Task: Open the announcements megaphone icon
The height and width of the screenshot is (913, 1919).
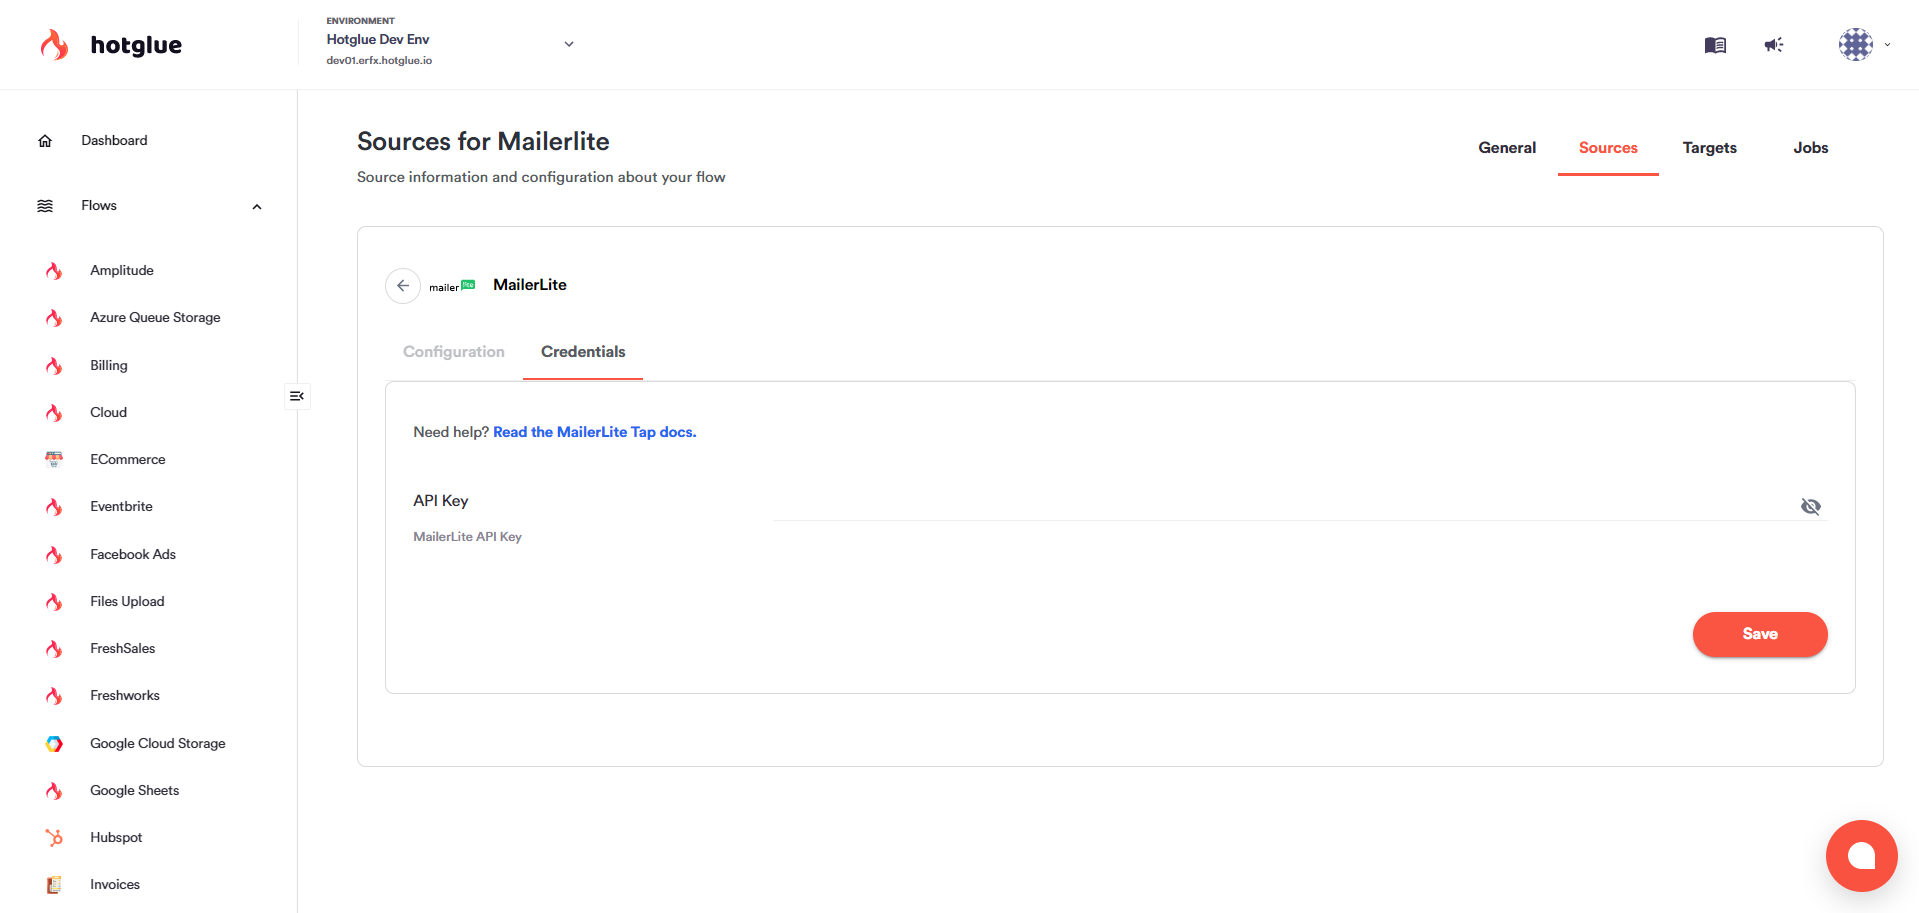Action: click(x=1774, y=45)
